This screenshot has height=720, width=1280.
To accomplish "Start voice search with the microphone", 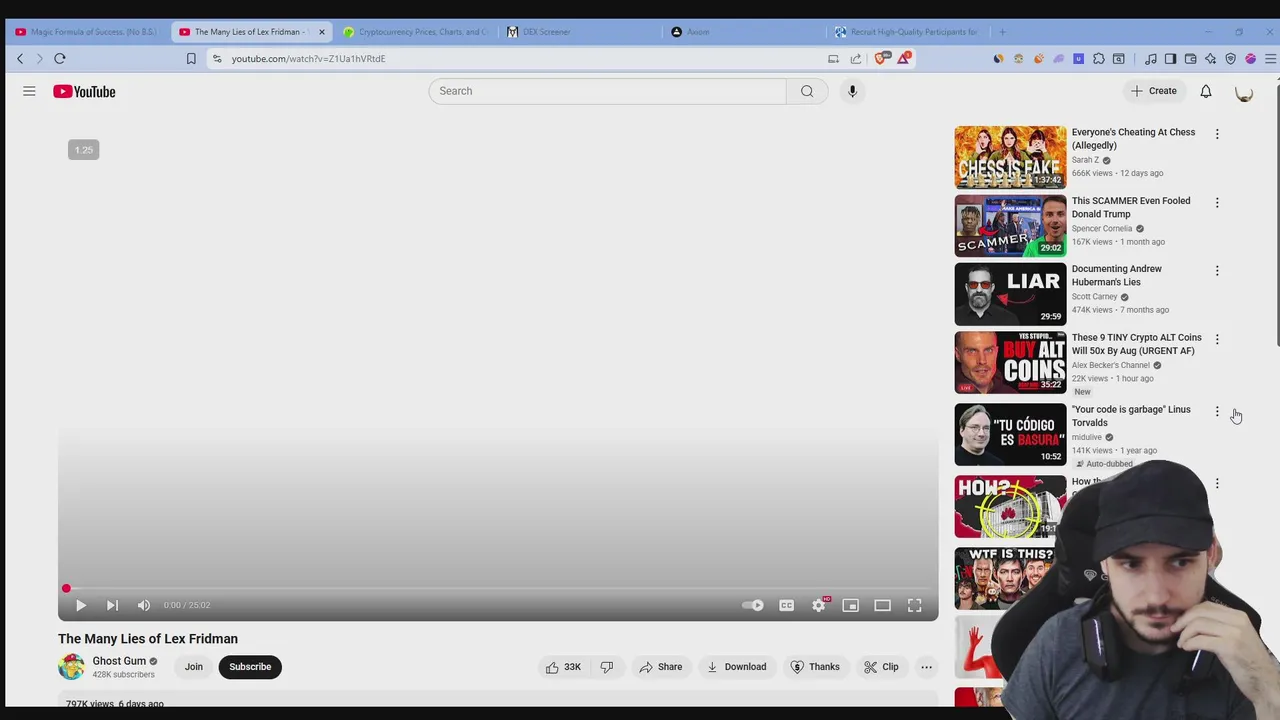I will click(x=852, y=91).
